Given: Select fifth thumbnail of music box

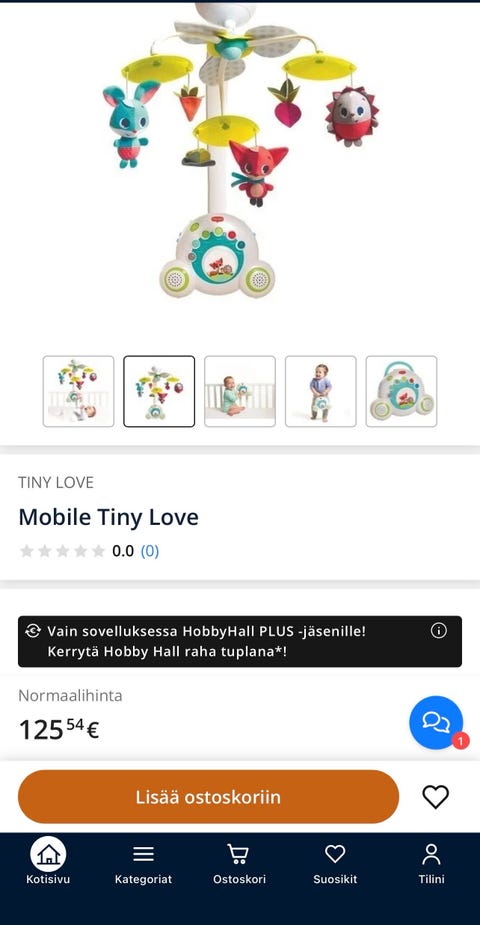Looking at the screenshot, I should tap(402, 391).
